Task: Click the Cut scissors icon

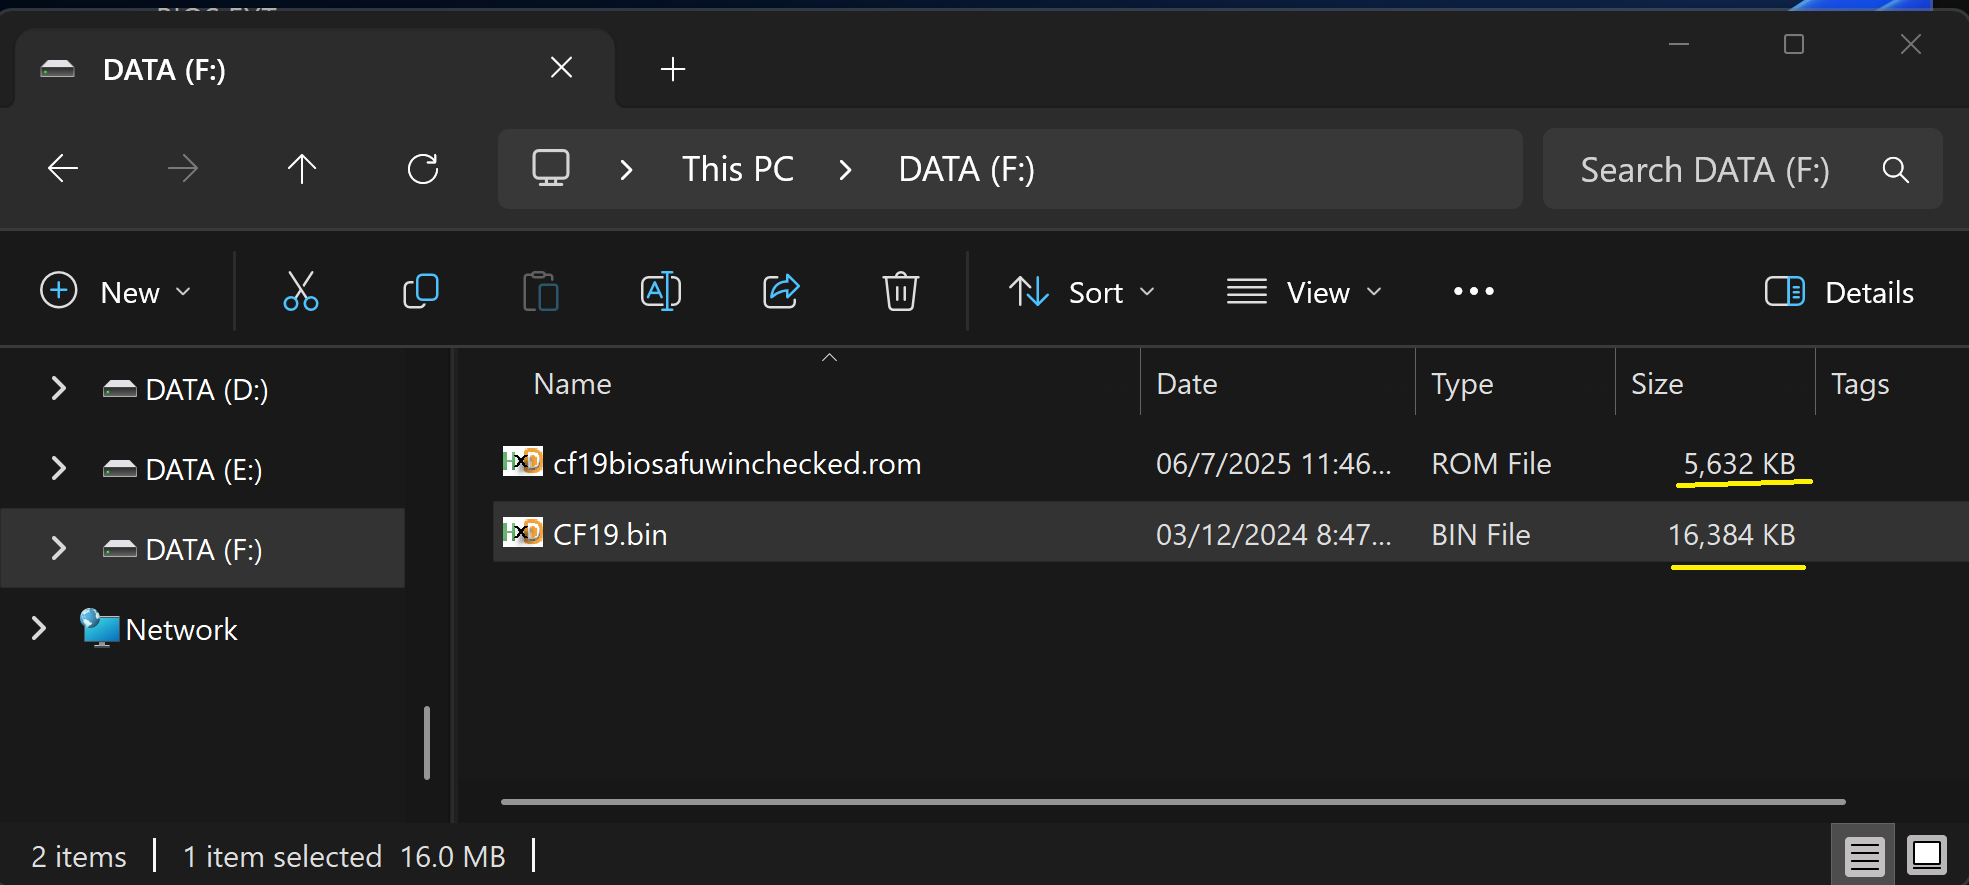Action: tap(300, 292)
